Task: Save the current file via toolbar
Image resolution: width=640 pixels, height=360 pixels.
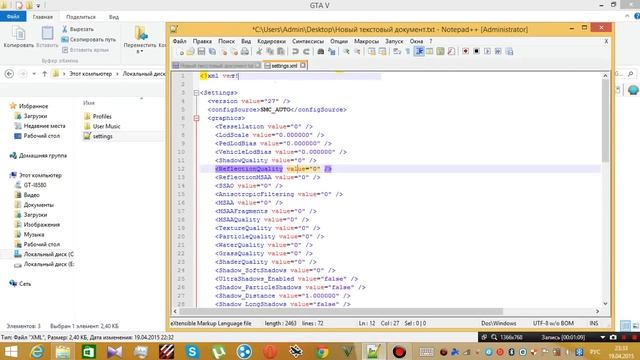Action: click(x=201, y=51)
